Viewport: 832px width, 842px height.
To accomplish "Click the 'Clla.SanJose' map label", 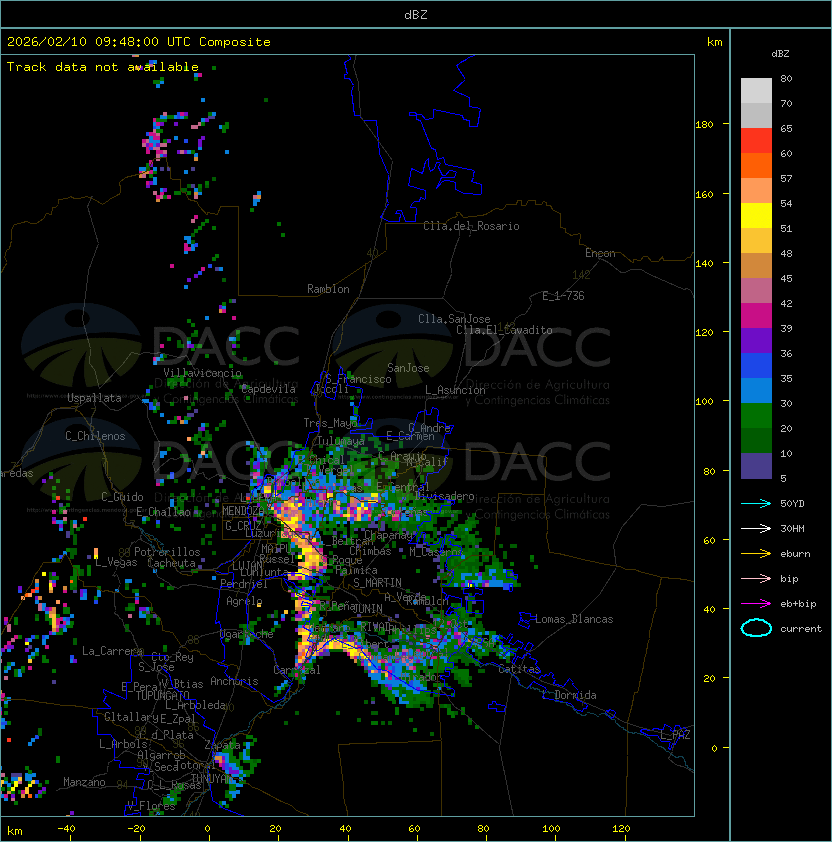I will (454, 319).
